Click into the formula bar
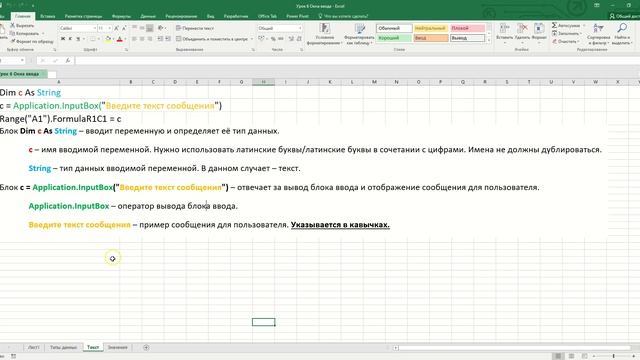 tap(357, 60)
